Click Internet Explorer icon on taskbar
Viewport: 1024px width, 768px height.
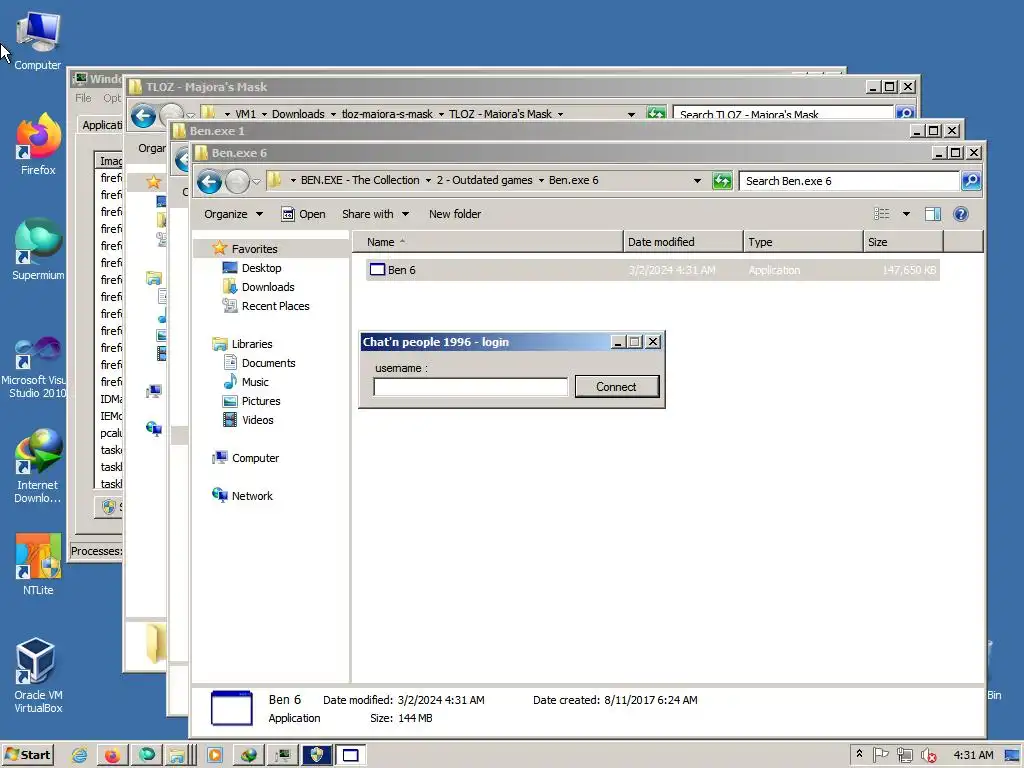[80, 756]
